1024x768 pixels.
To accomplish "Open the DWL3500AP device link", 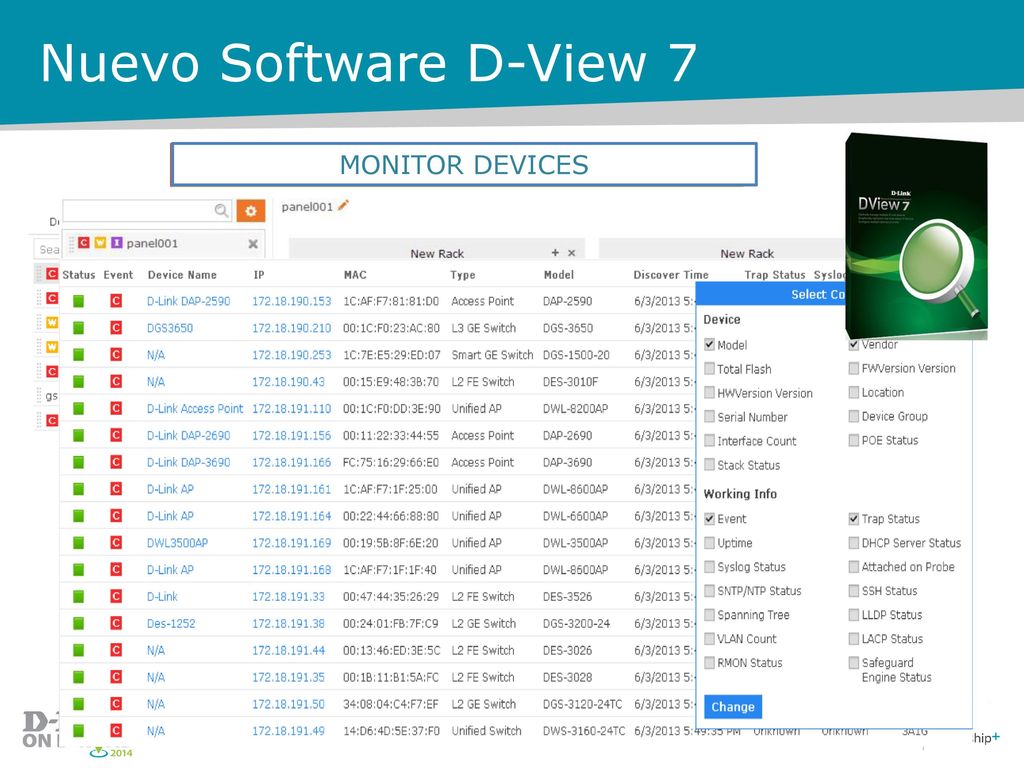I will [x=178, y=543].
